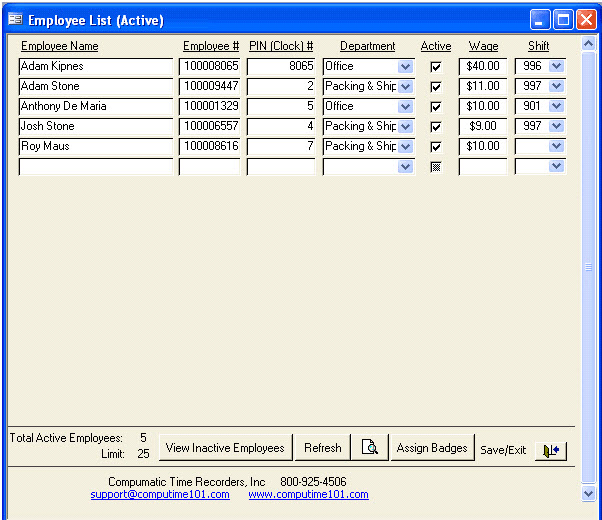Uncheck Active for Adam Stone
The width and height of the screenshot is (602, 520).
click(436, 87)
